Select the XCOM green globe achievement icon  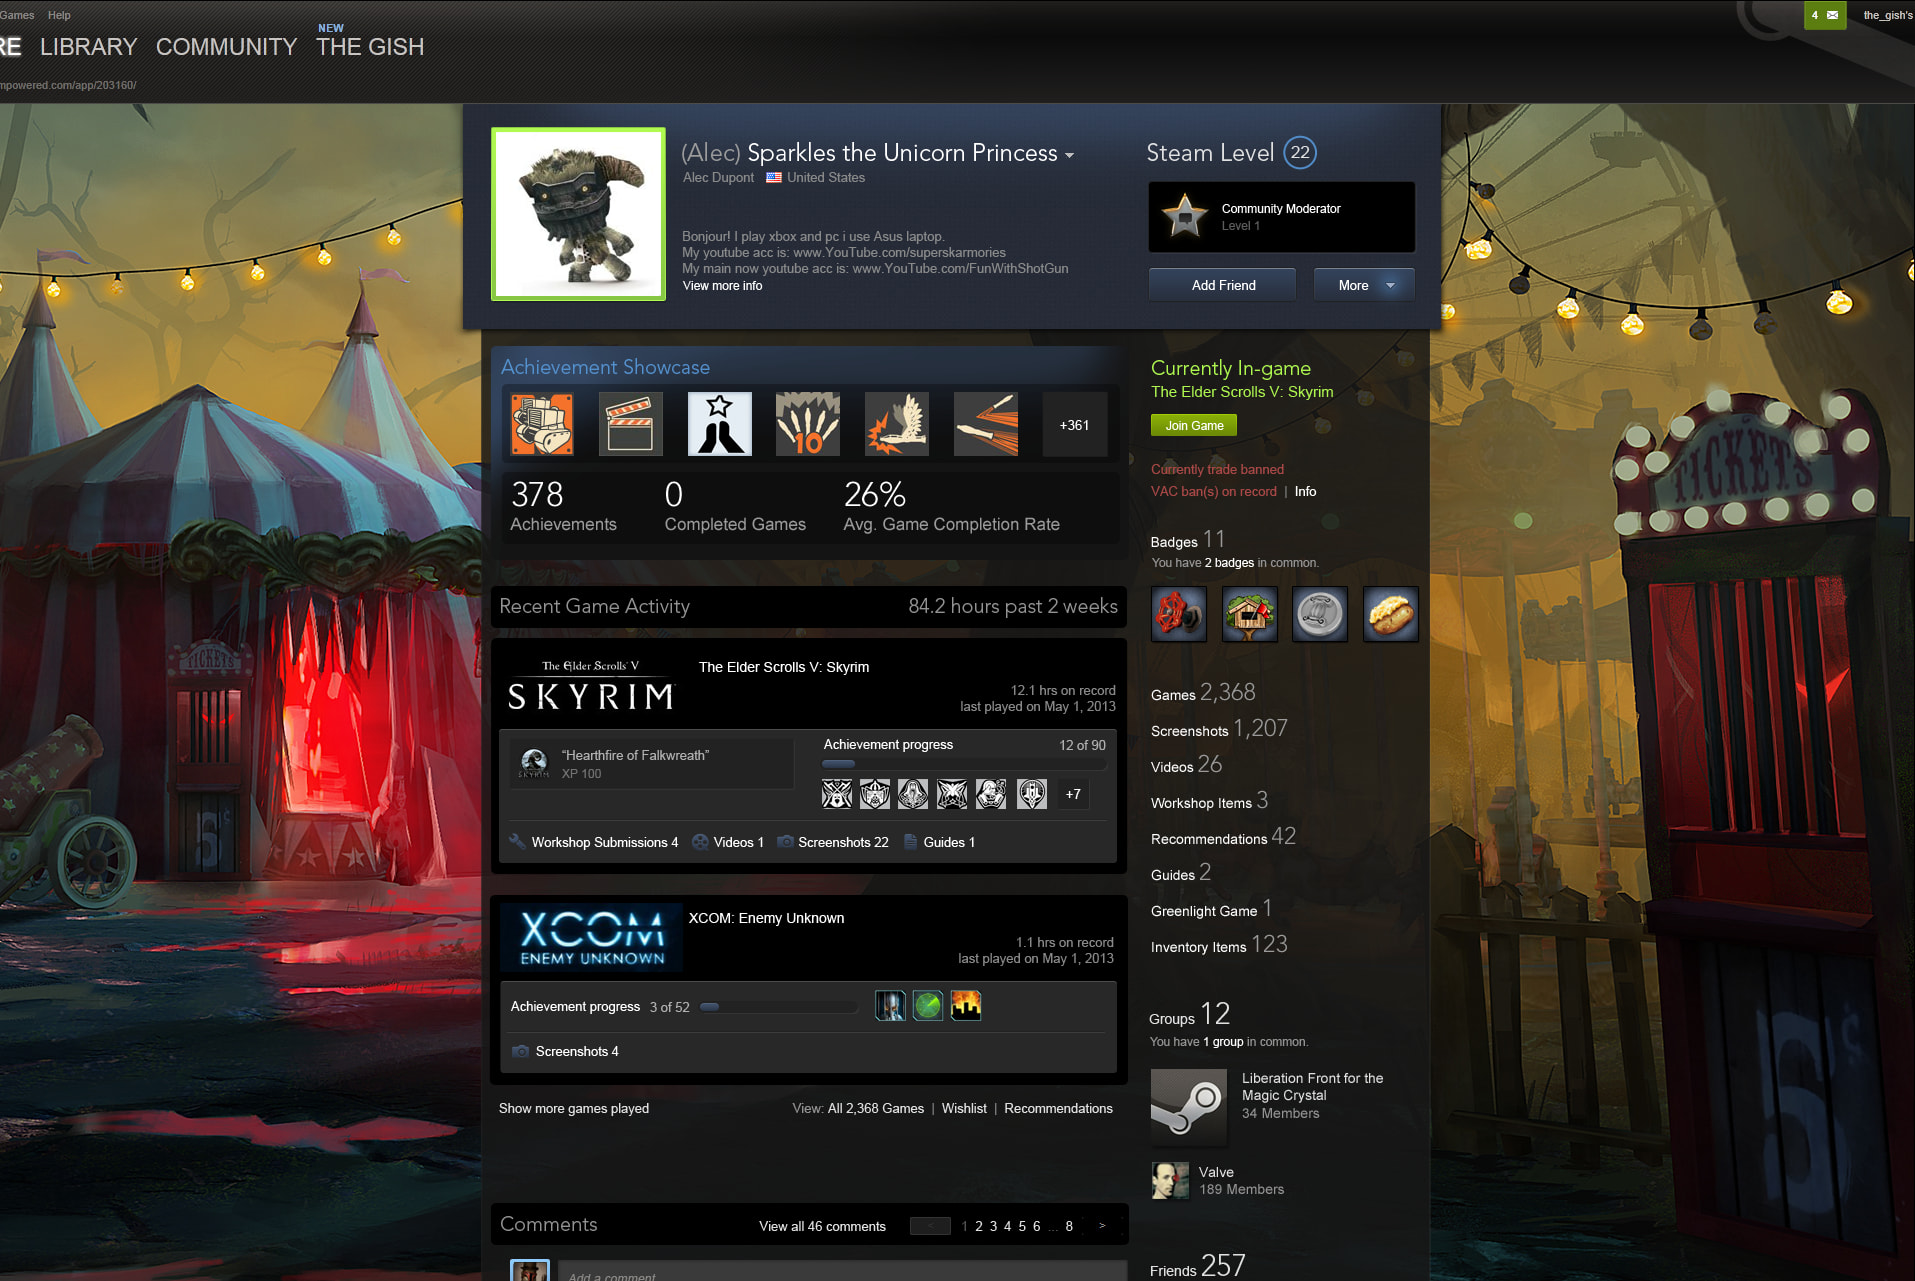click(928, 1006)
